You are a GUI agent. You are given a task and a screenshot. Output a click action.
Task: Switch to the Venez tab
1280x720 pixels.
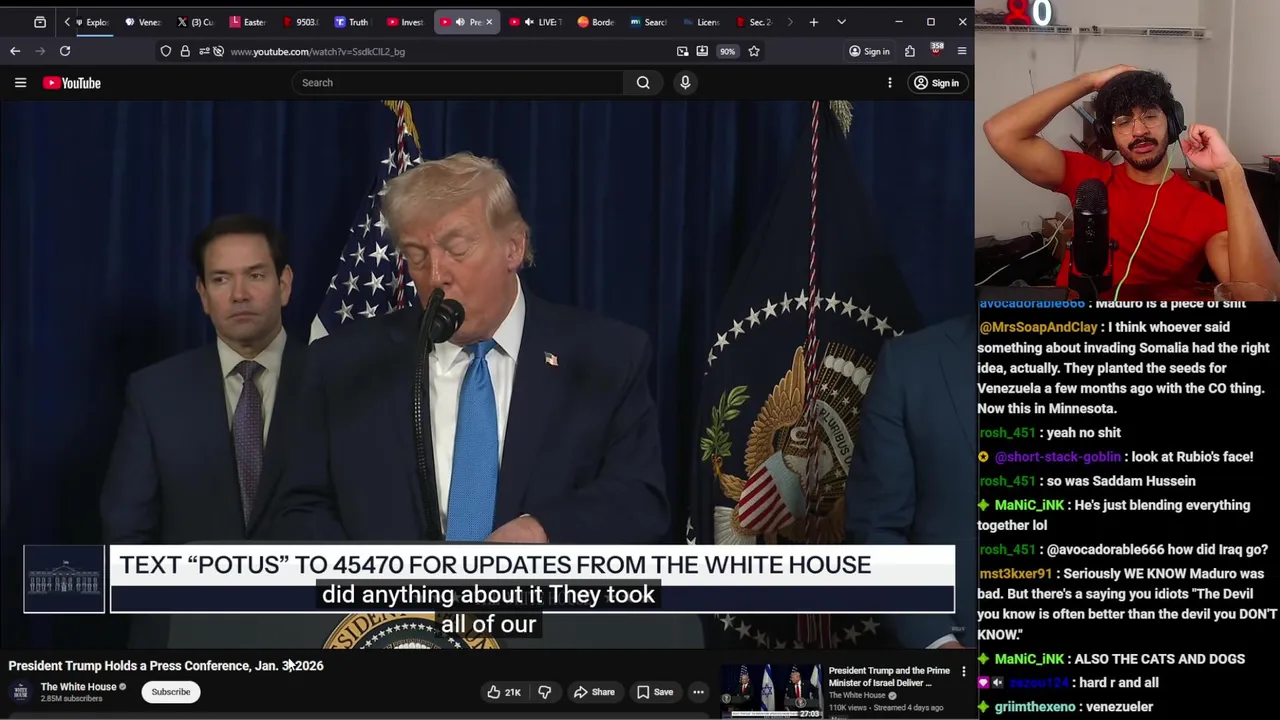click(143, 22)
